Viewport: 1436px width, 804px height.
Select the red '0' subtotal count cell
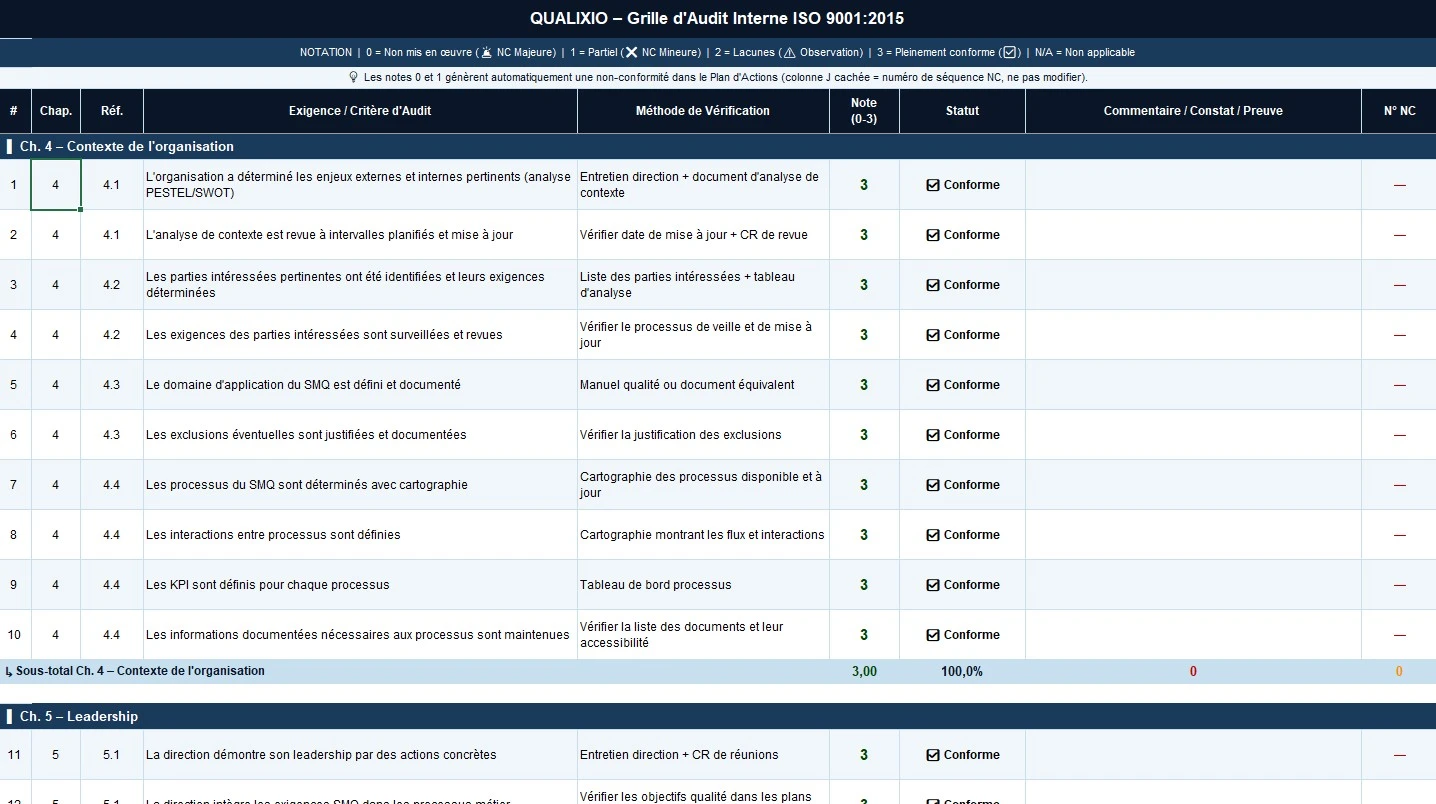[x=1193, y=671]
